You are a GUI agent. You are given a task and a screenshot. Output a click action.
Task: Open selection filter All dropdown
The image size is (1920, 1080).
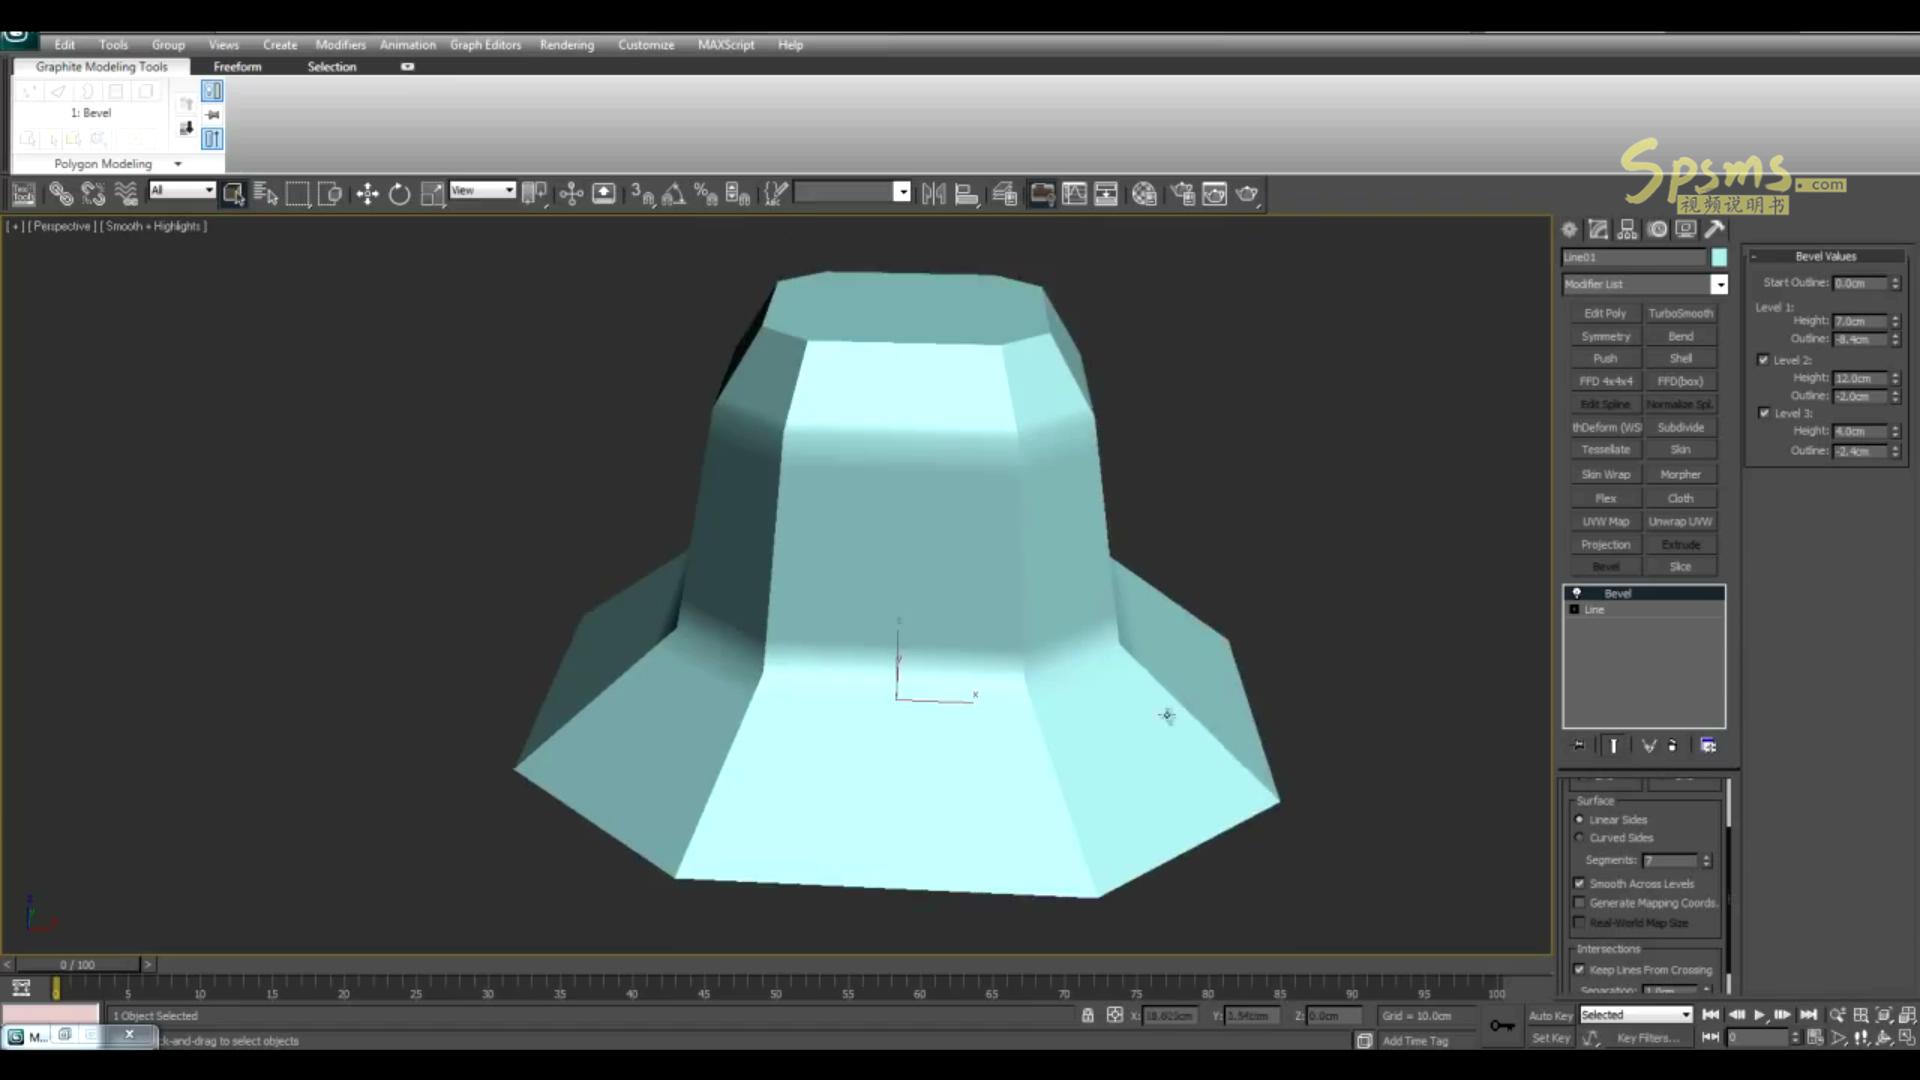point(208,189)
